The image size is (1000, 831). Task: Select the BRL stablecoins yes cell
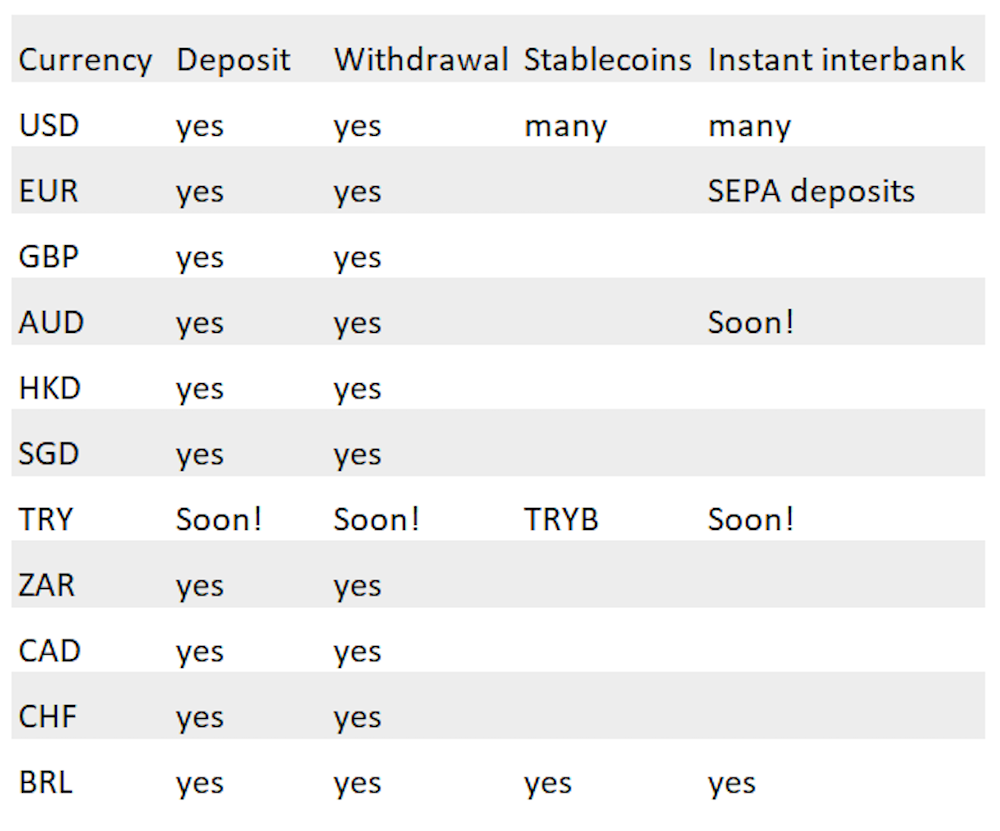548,784
